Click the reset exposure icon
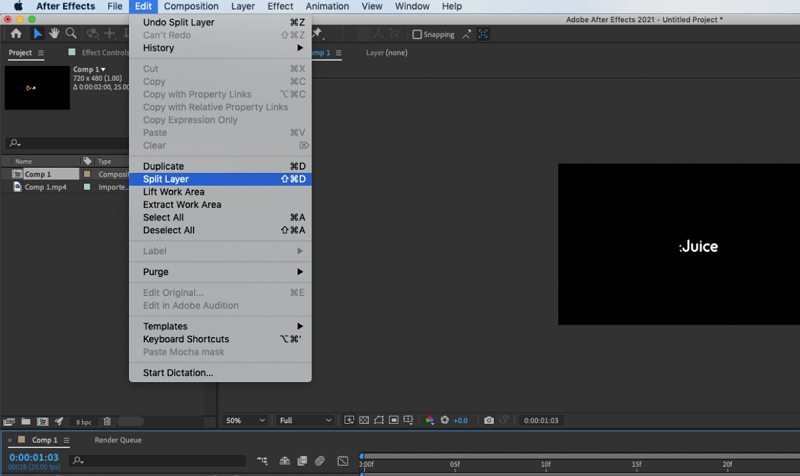Screen dimensions: 800x476 point(445,420)
